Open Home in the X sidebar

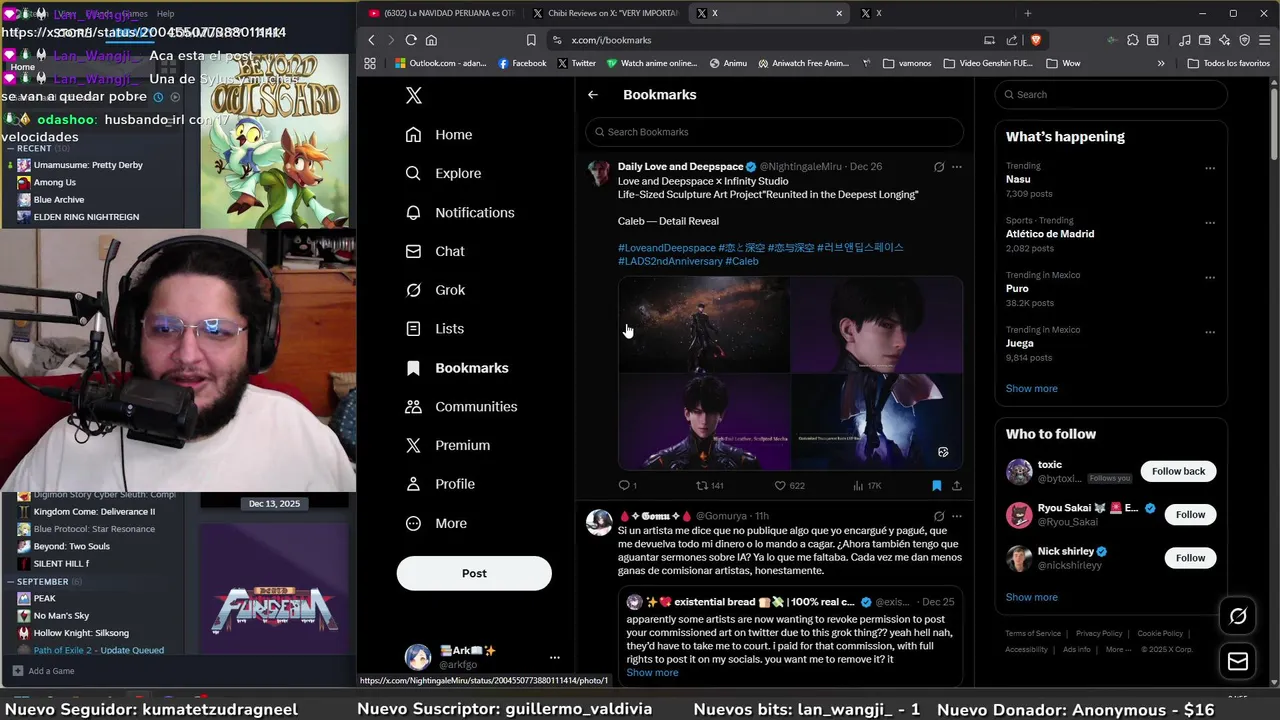pyautogui.click(x=439, y=135)
